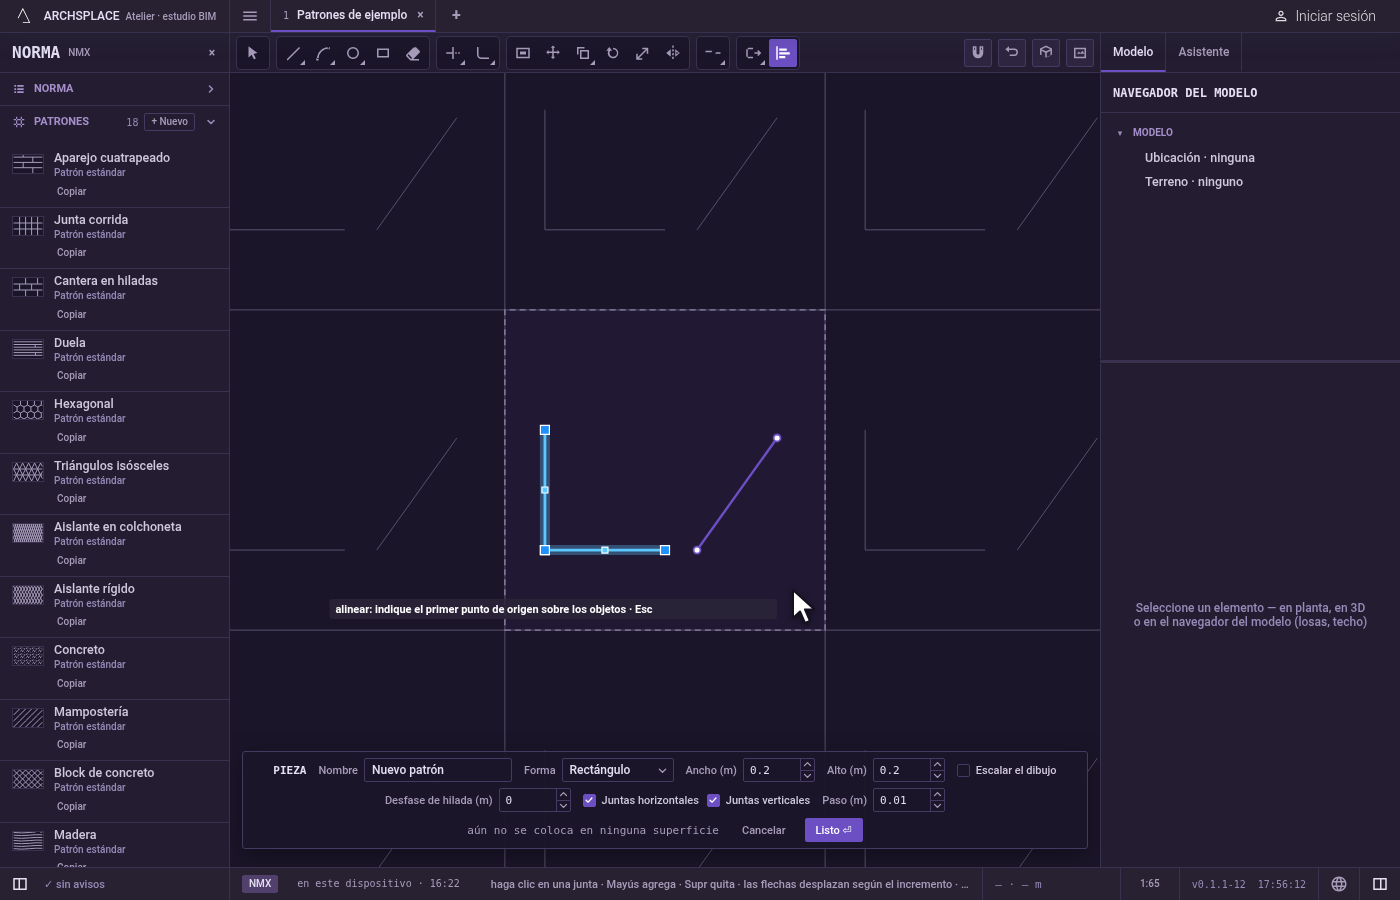The width and height of the screenshot is (1400, 900).
Task: Toggle the magnet snap icon
Action: pos(978,53)
